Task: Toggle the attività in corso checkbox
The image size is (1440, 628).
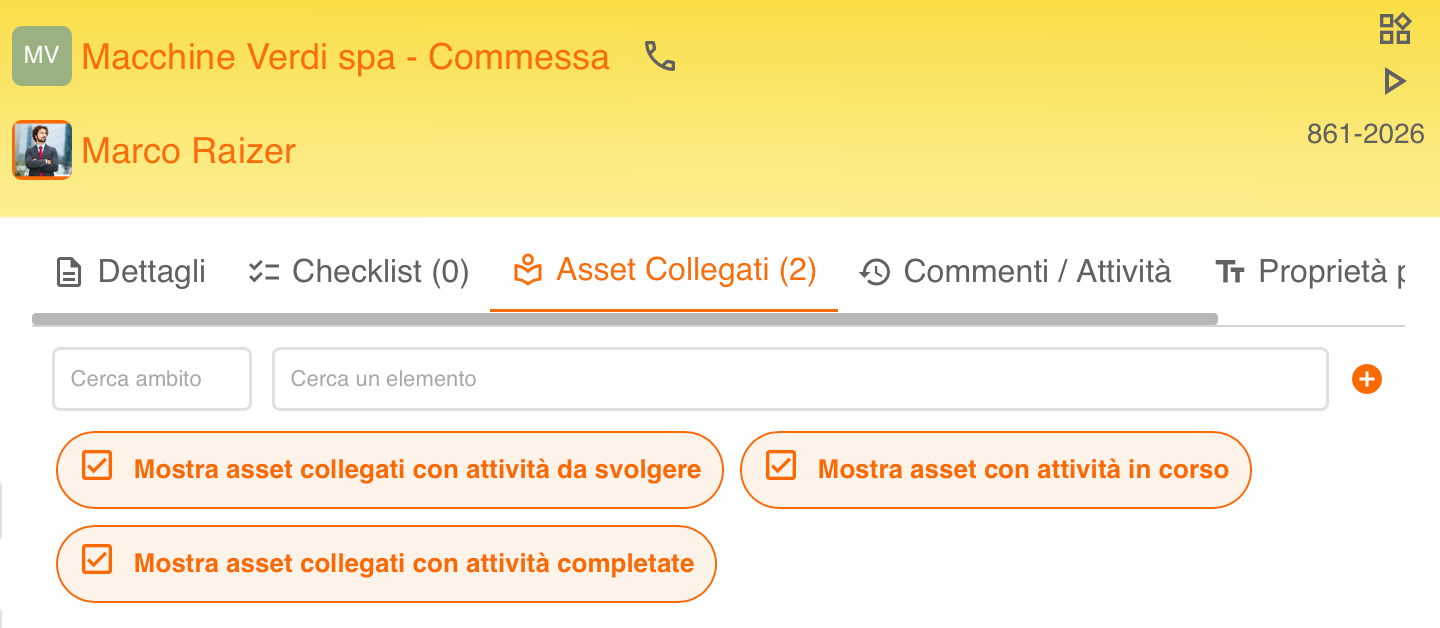Action: [x=780, y=465]
